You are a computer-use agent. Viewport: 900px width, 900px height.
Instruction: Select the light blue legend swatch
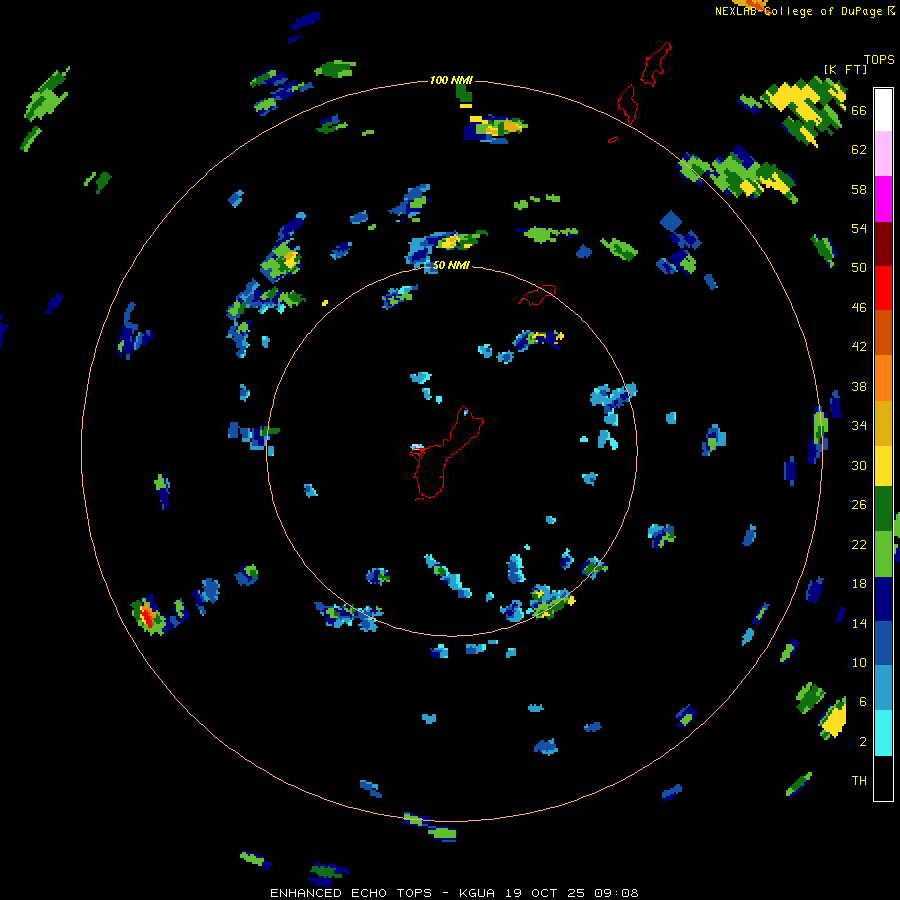click(883, 688)
